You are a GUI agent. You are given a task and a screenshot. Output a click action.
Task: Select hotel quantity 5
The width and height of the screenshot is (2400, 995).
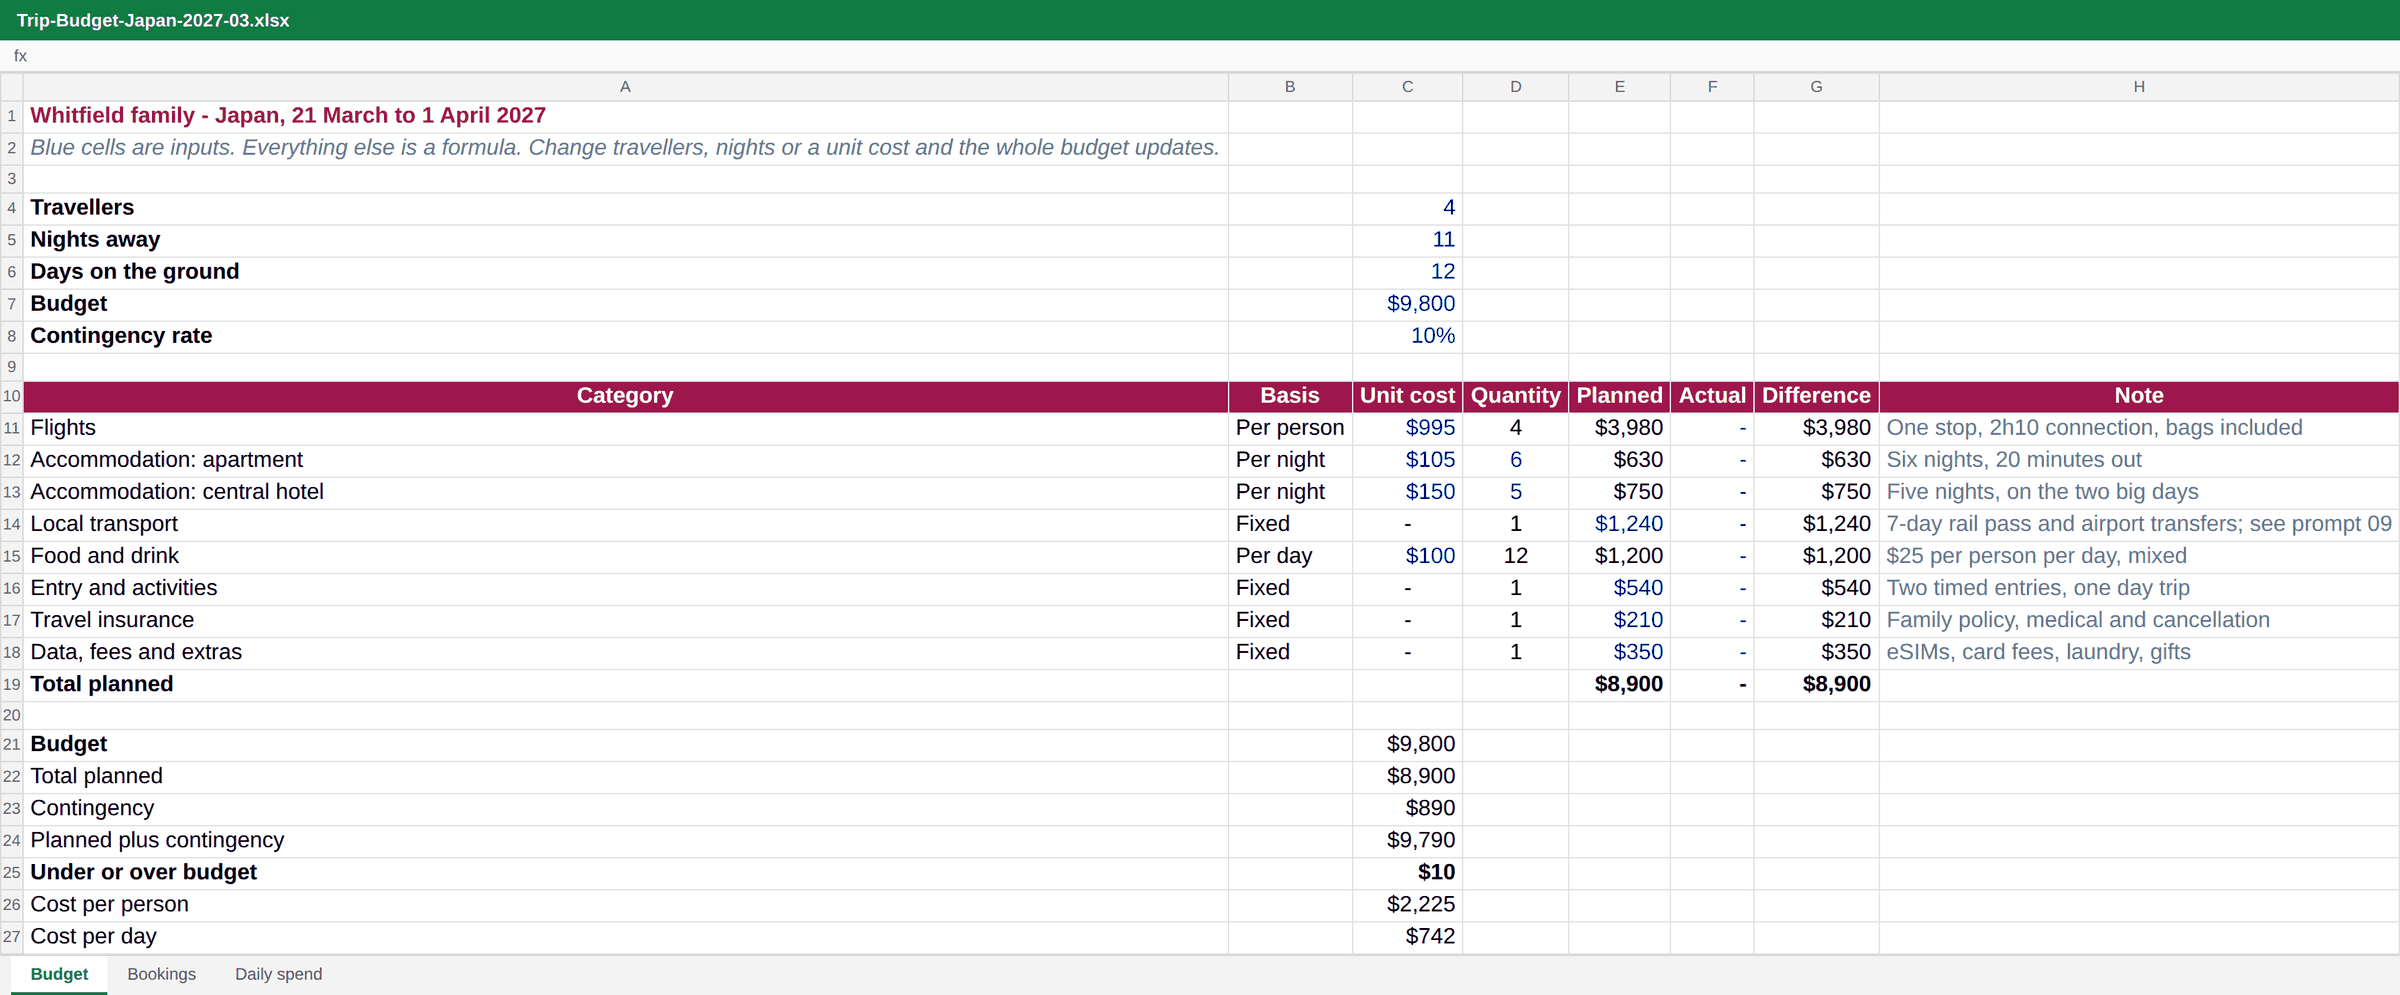click(1515, 492)
